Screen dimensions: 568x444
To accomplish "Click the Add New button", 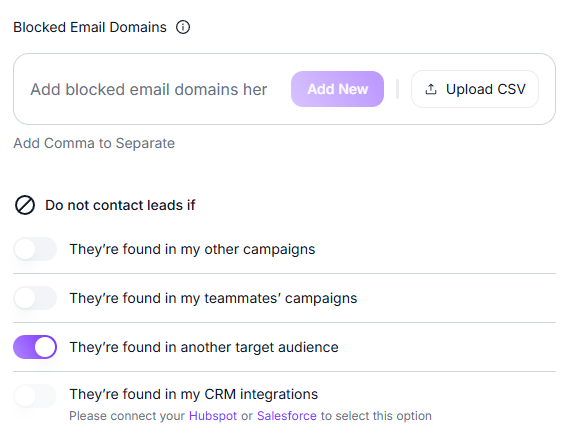I will click(x=337, y=89).
